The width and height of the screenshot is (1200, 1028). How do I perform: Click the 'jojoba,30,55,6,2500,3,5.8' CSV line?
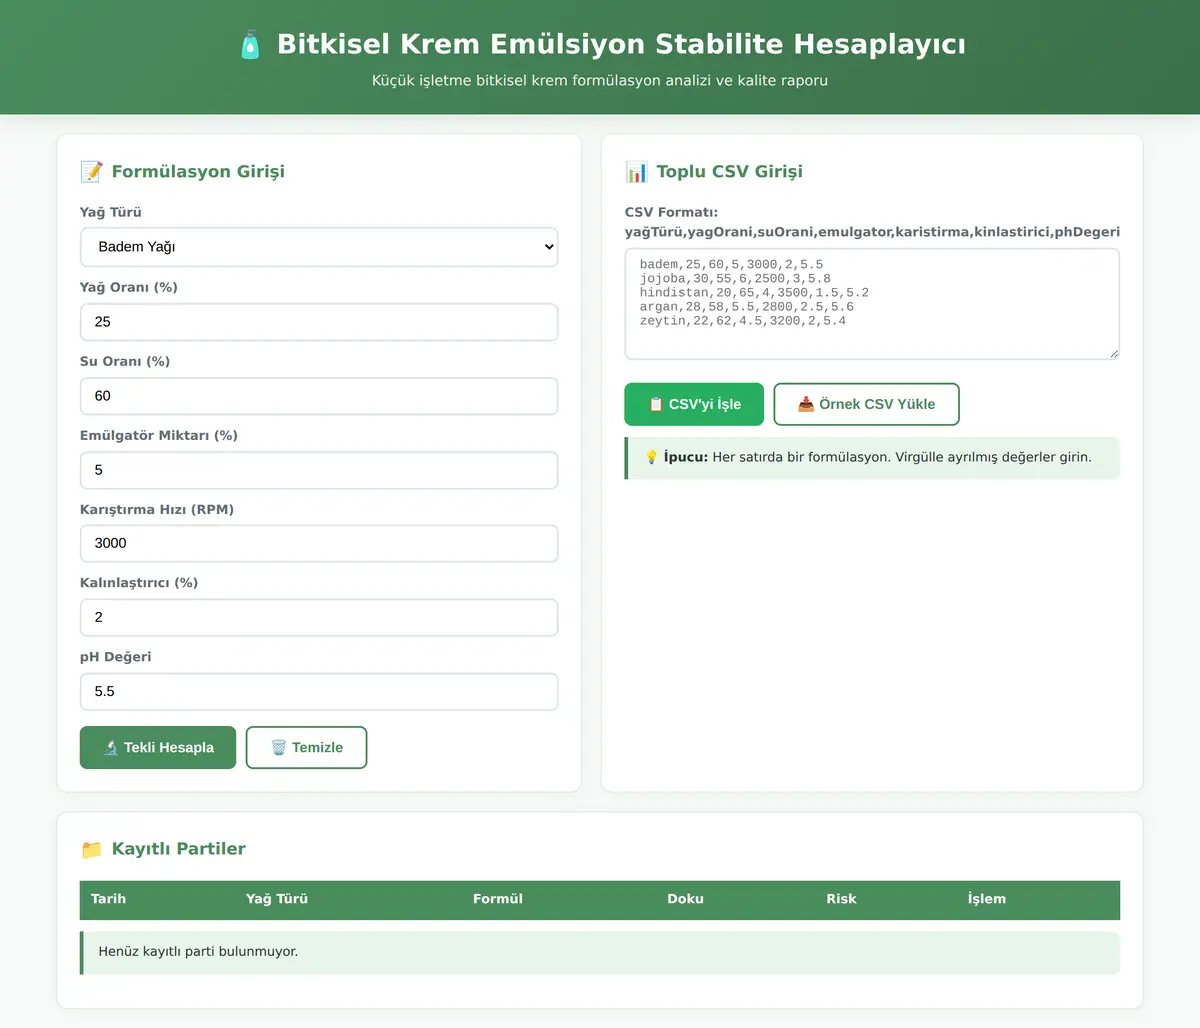click(735, 279)
